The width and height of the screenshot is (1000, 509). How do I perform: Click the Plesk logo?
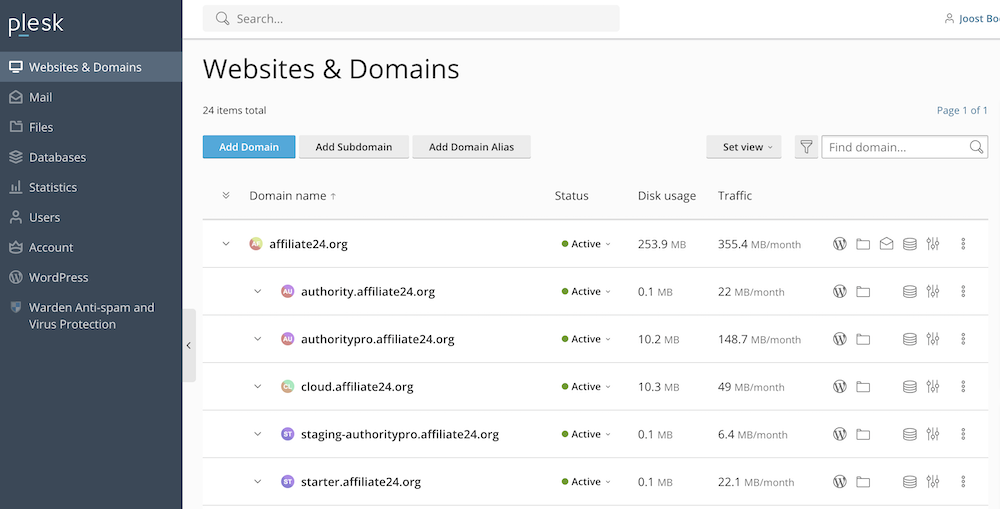(36, 25)
